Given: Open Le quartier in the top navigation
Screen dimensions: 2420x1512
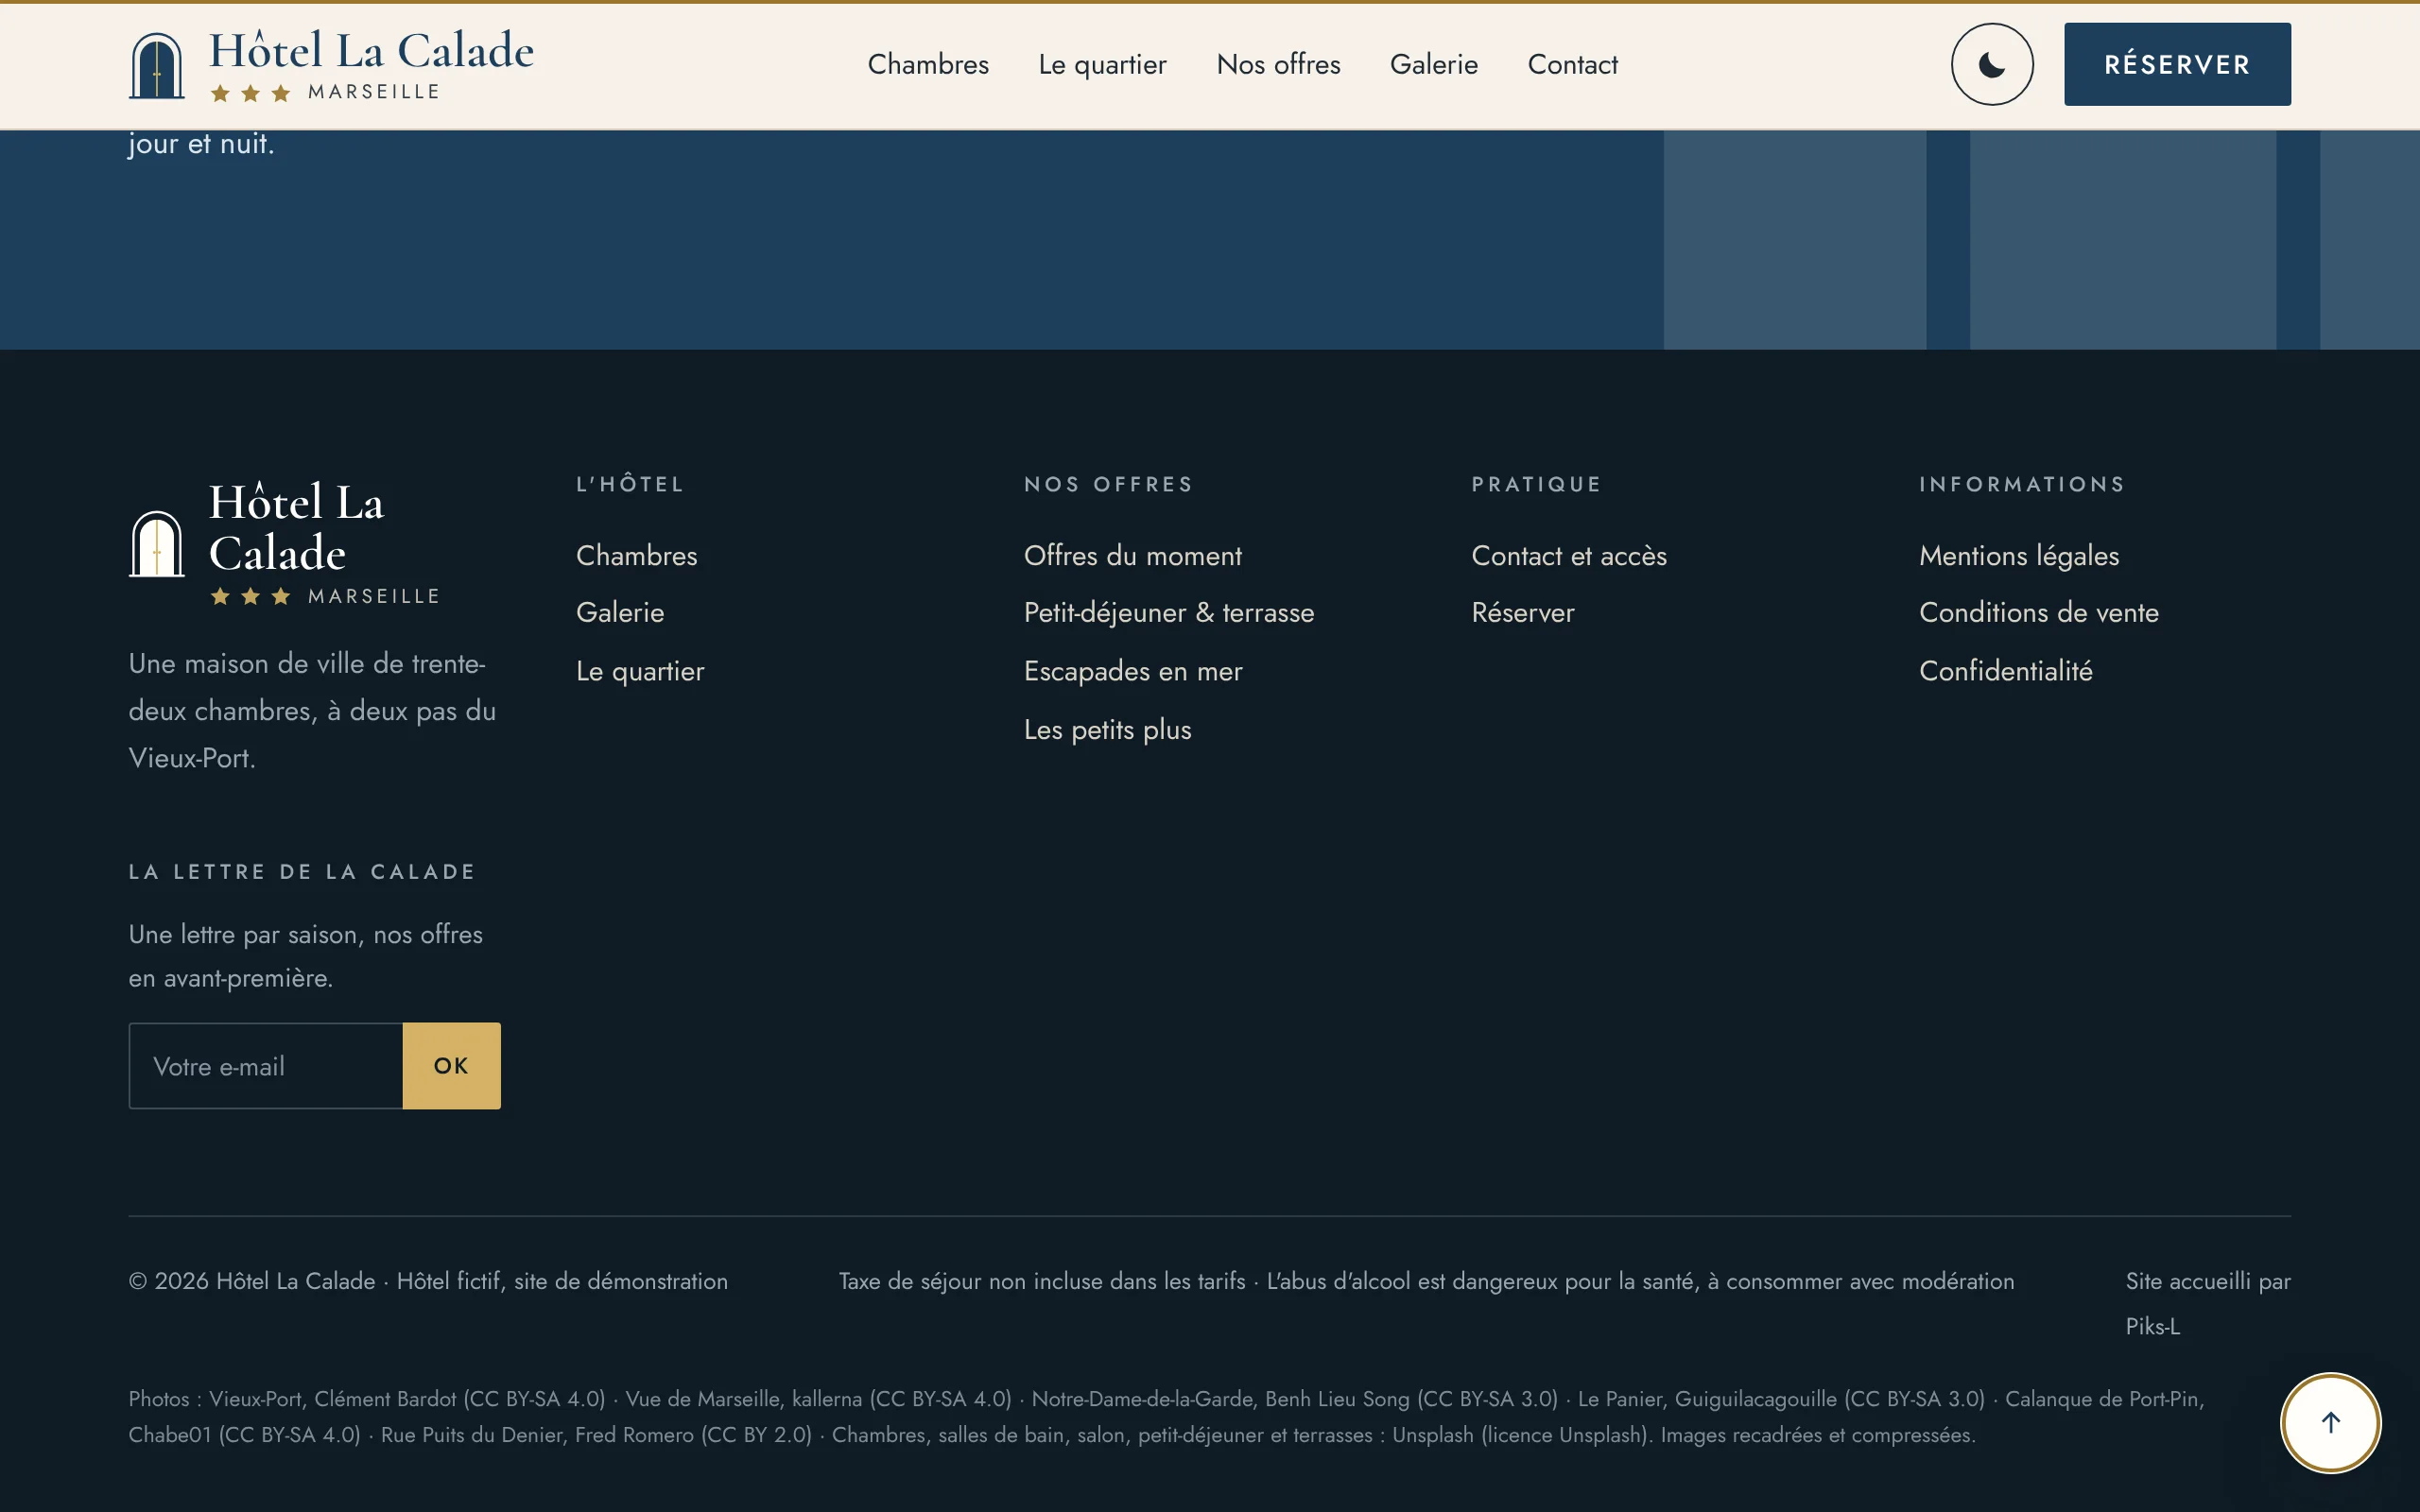Looking at the screenshot, I should [x=1102, y=65].
